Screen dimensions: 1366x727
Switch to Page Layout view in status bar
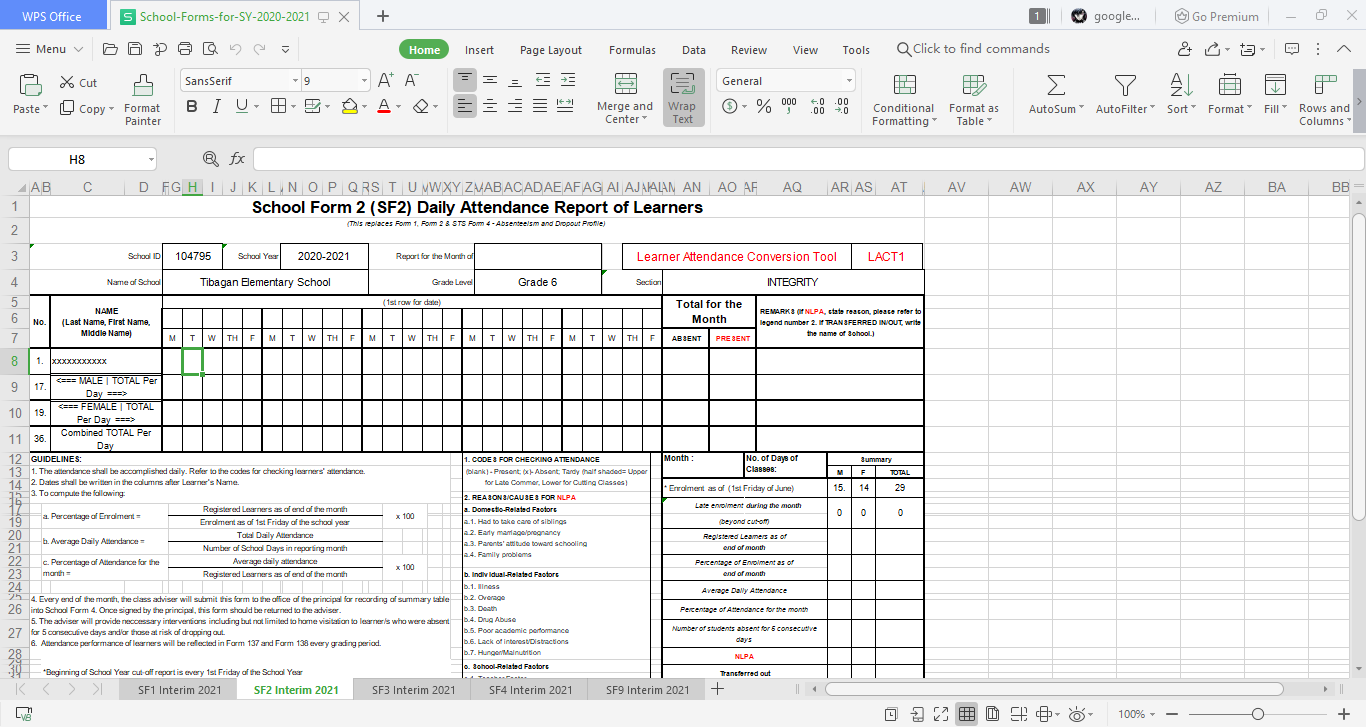point(992,714)
